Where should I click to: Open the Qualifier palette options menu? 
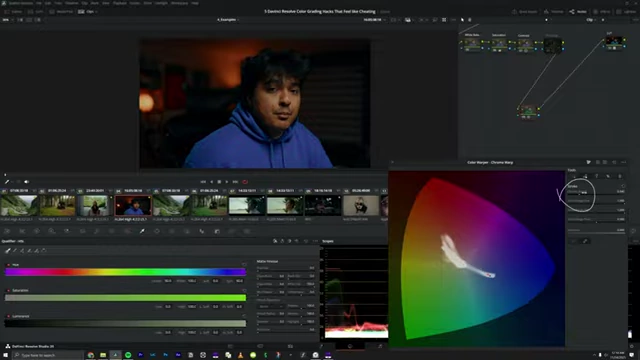click(x=315, y=241)
